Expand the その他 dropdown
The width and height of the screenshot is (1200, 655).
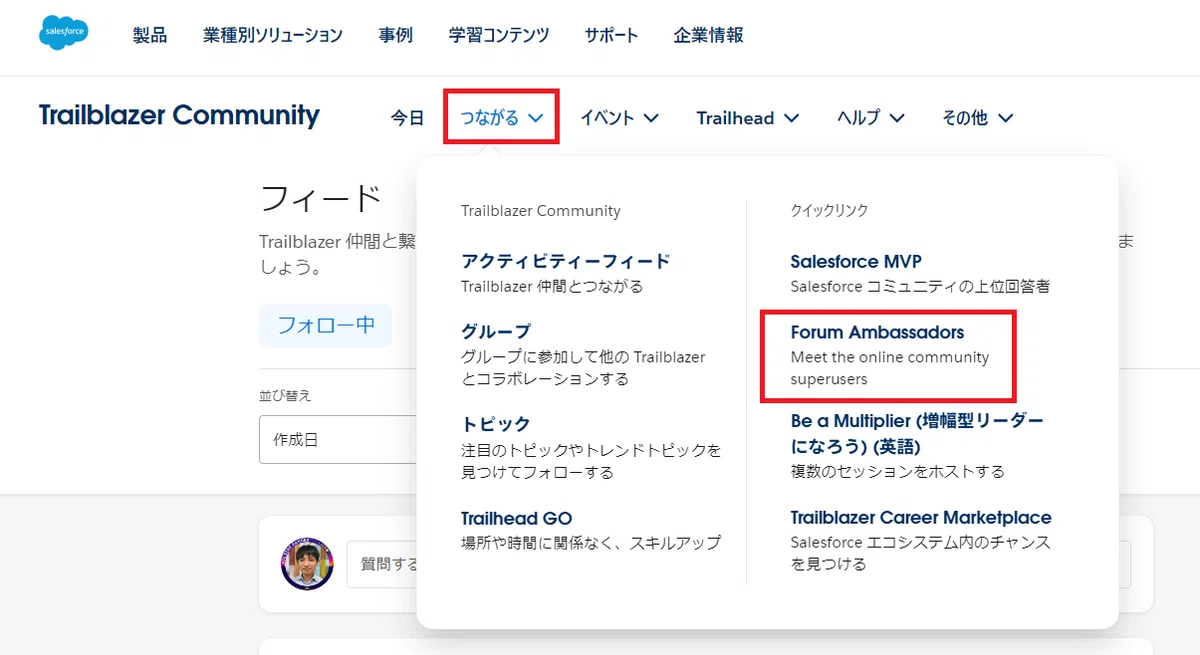(977, 118)
